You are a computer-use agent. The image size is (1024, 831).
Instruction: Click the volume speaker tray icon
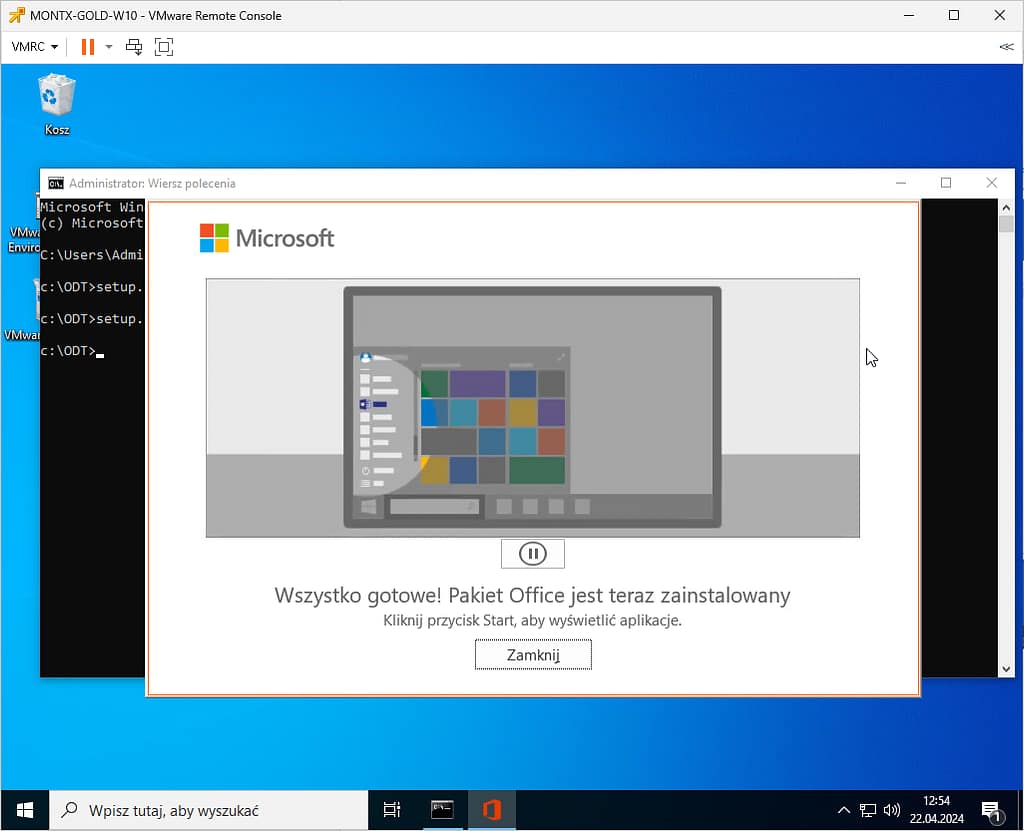click(892, 810)
